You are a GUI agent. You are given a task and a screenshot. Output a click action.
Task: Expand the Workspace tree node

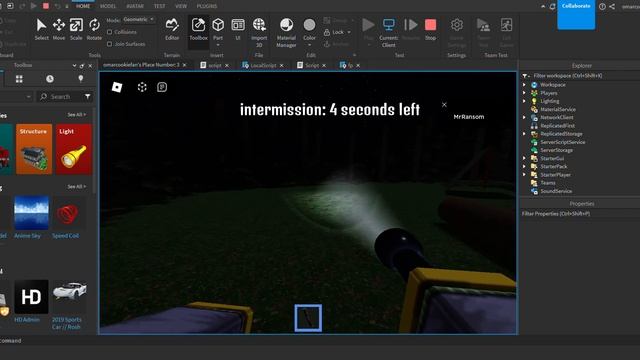524,84
